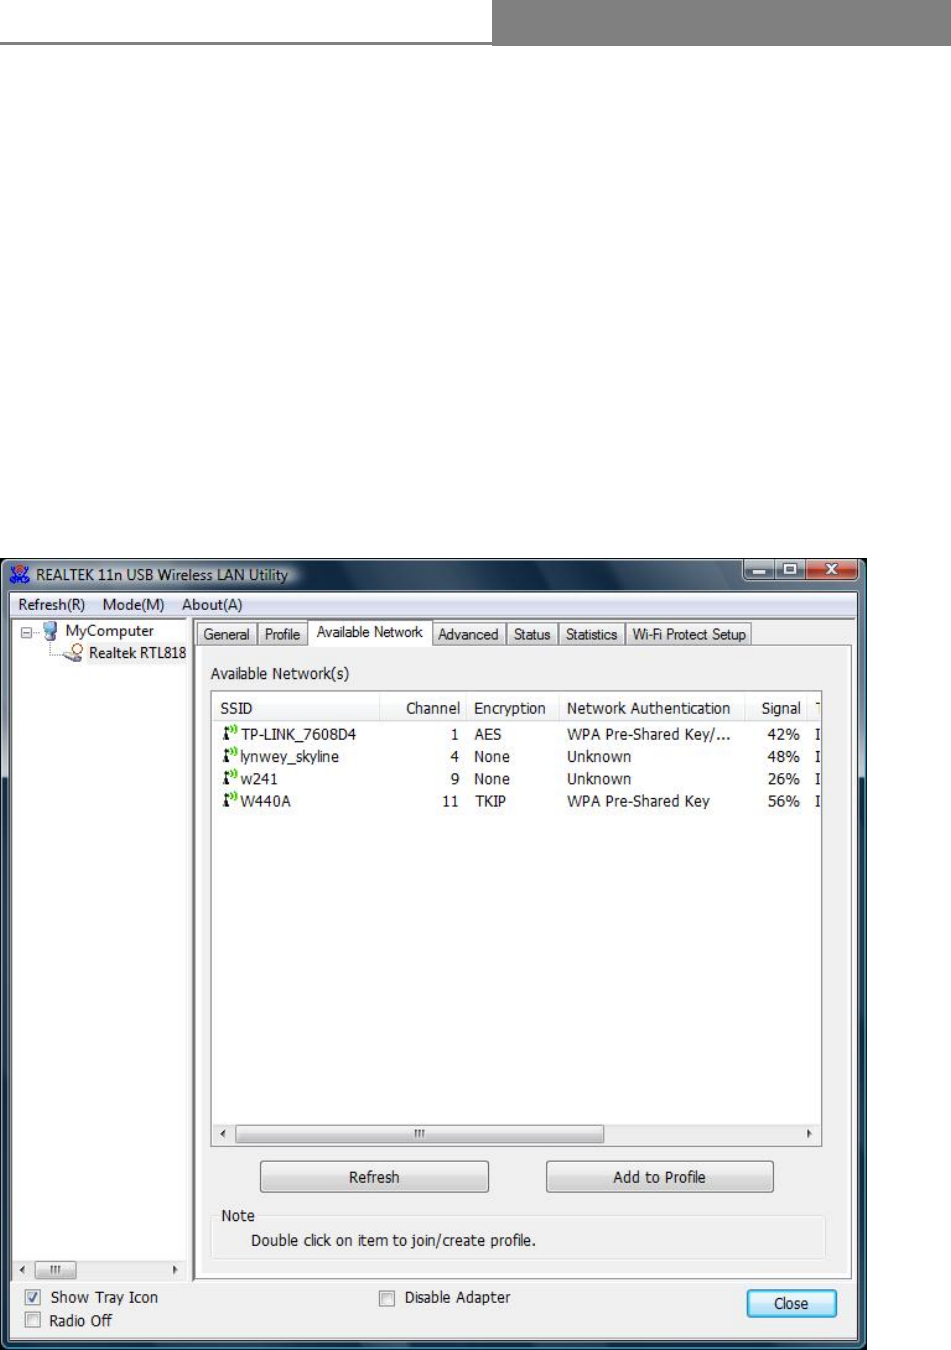Select the Available Network tab
The image size is (951, 1350).
370,632
